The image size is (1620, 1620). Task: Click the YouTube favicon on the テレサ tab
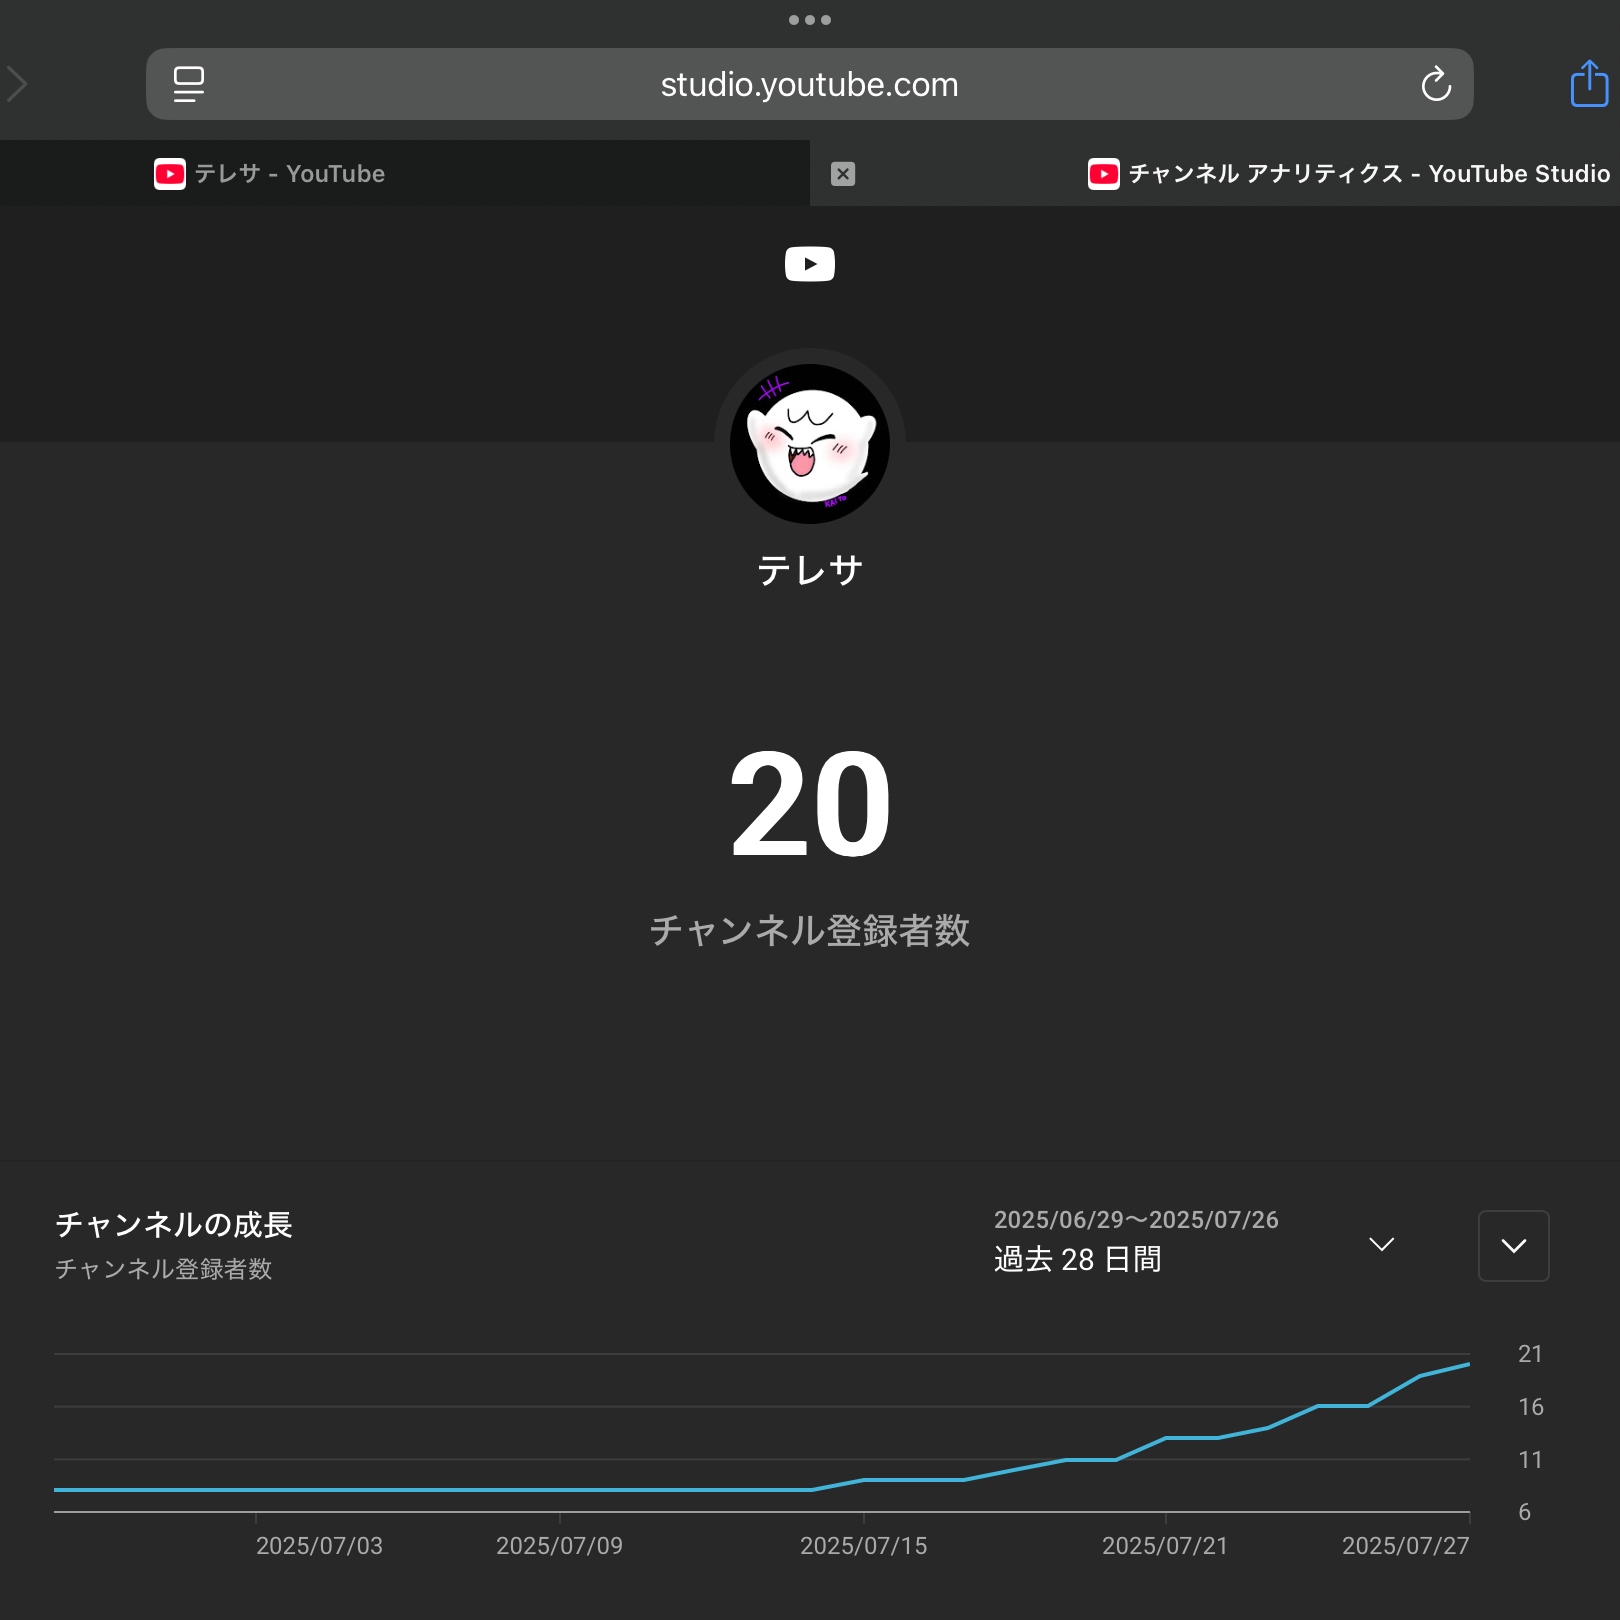click(x=169, y=173)
